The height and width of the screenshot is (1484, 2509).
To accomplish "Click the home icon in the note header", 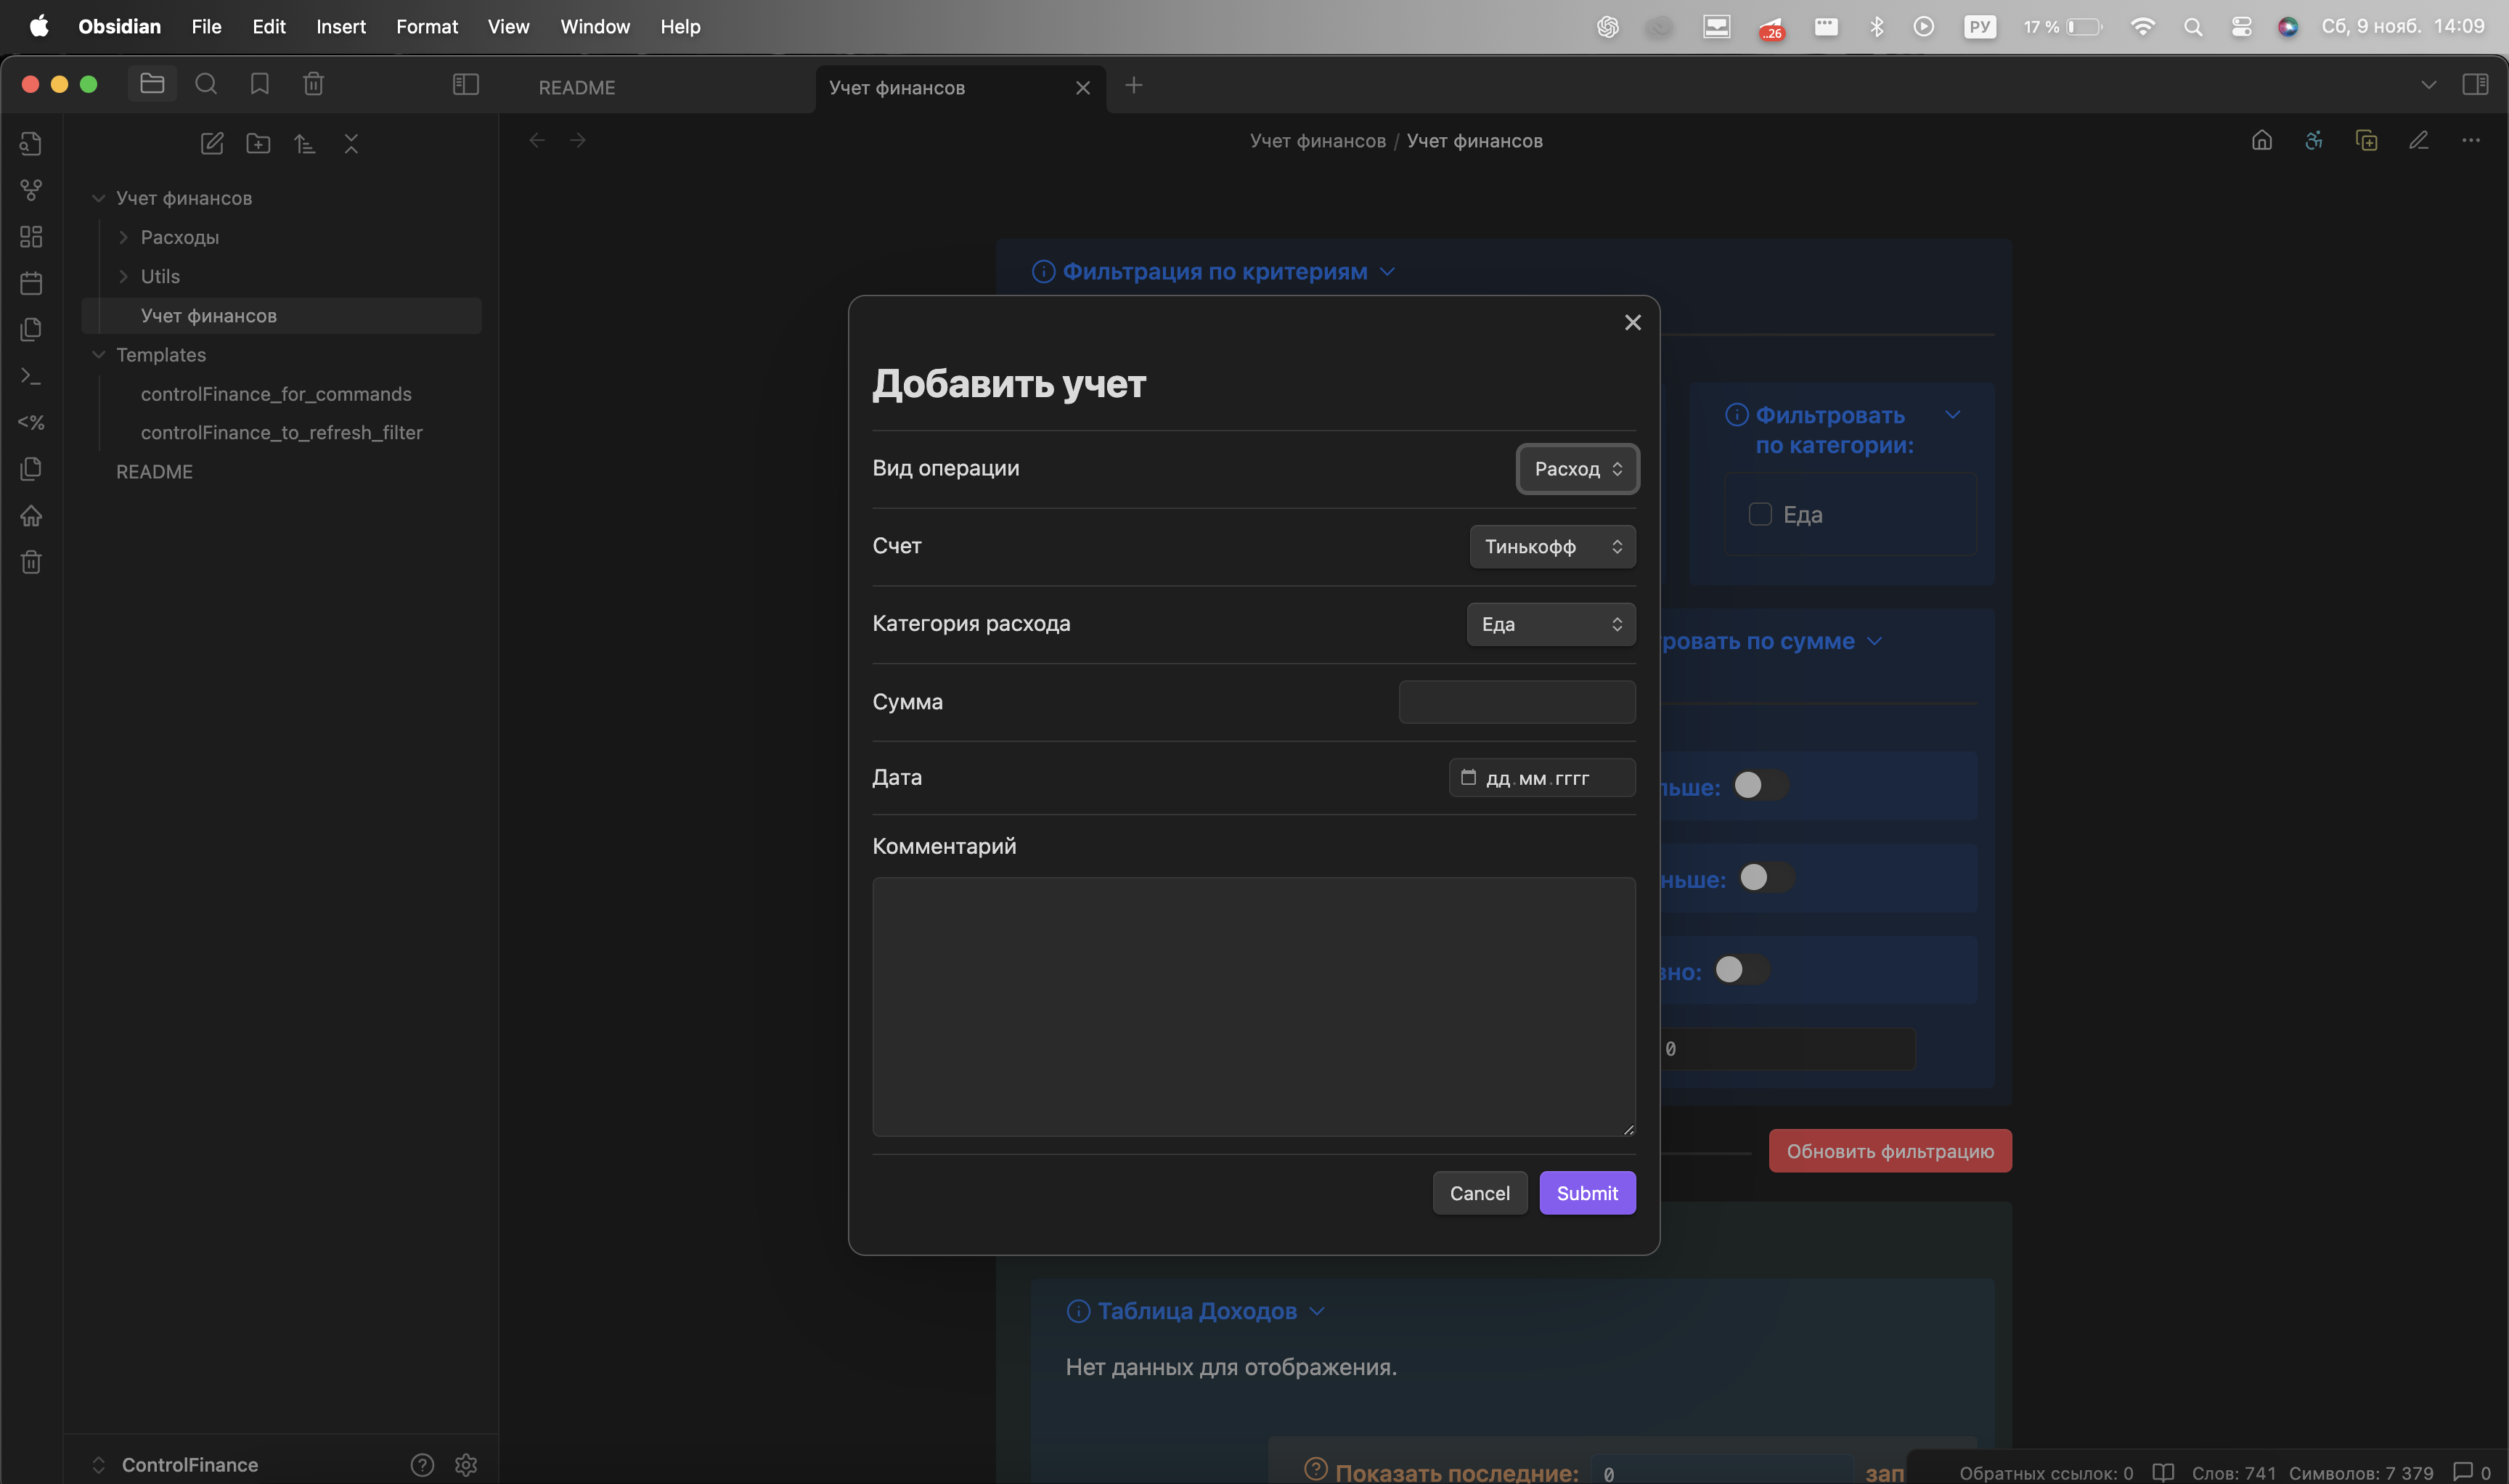I will point(2262,141).
